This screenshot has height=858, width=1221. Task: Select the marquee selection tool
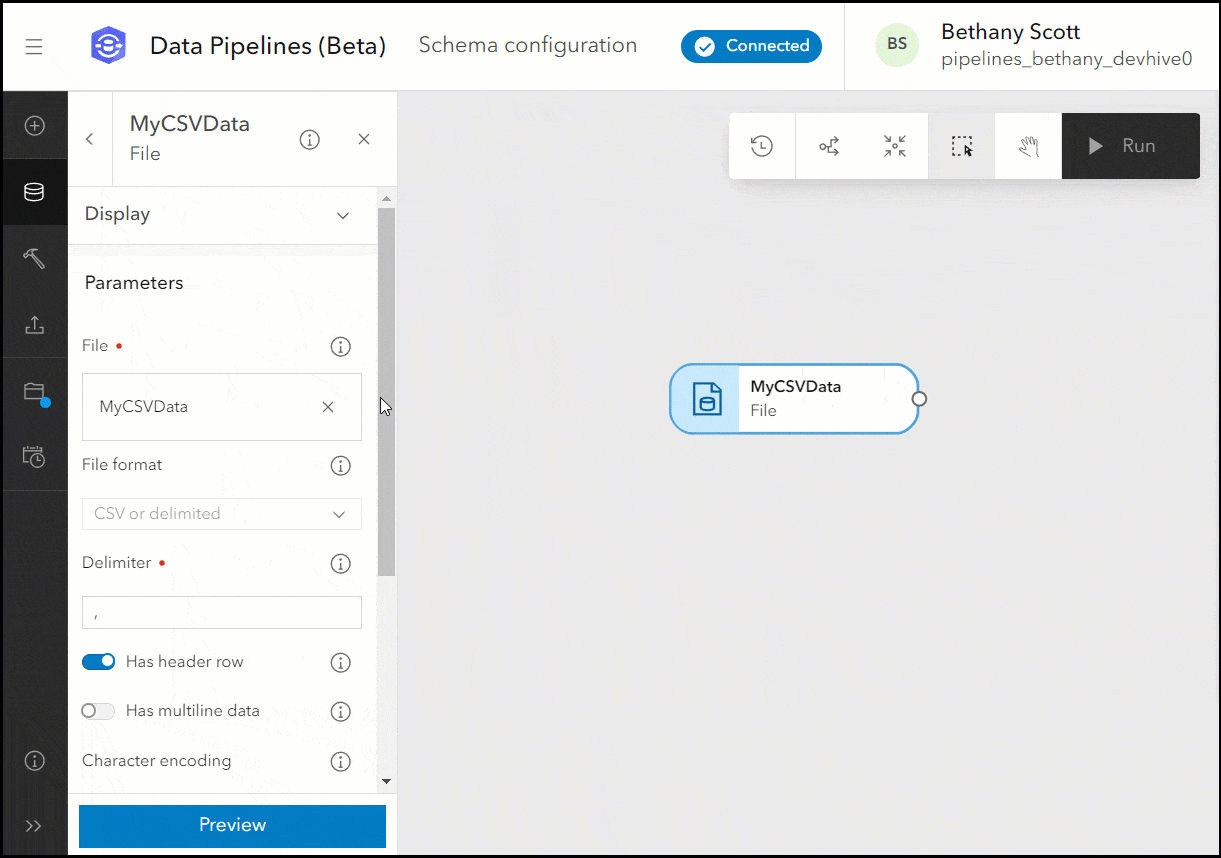pyautogui.click(x=961, y=145)
